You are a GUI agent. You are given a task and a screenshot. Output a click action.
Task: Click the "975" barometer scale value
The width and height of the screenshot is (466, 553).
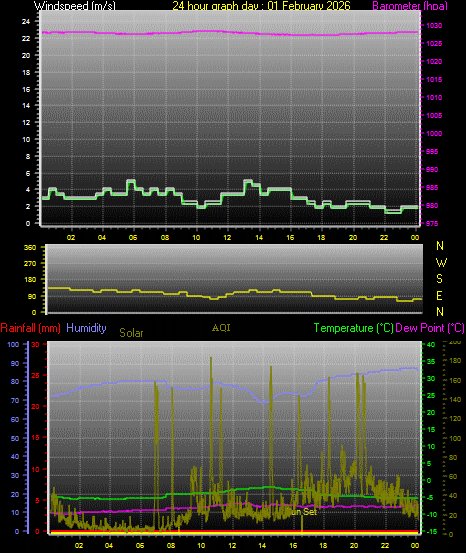click(x=432, y=224)
